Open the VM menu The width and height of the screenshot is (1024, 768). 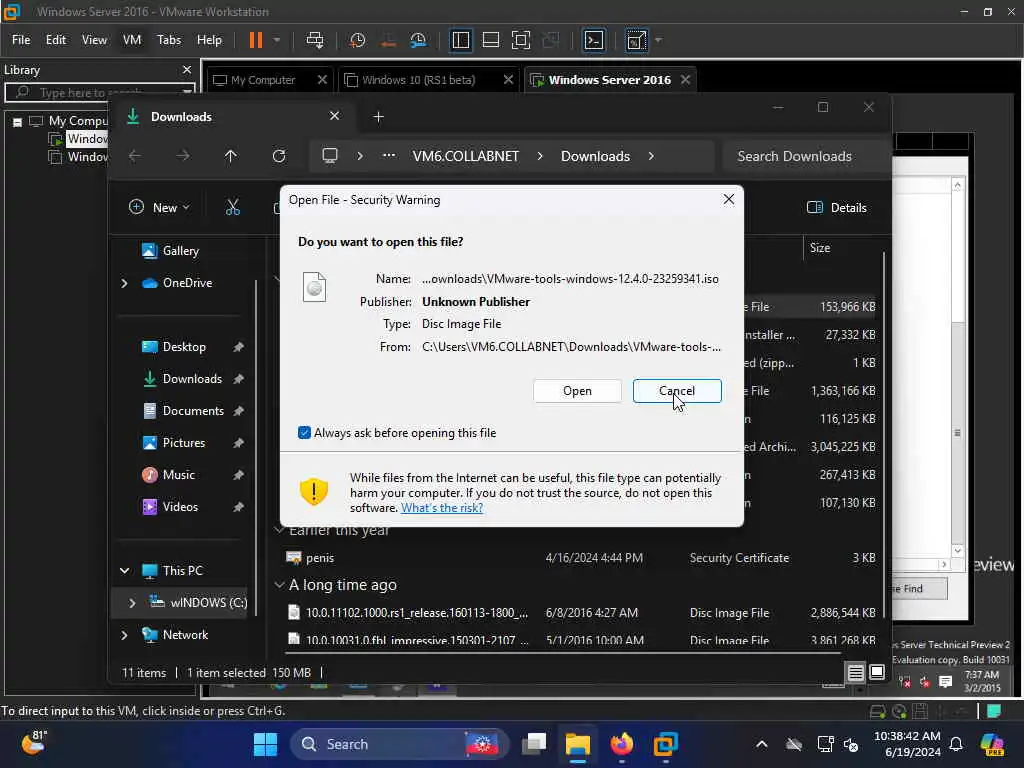(132, 40)
